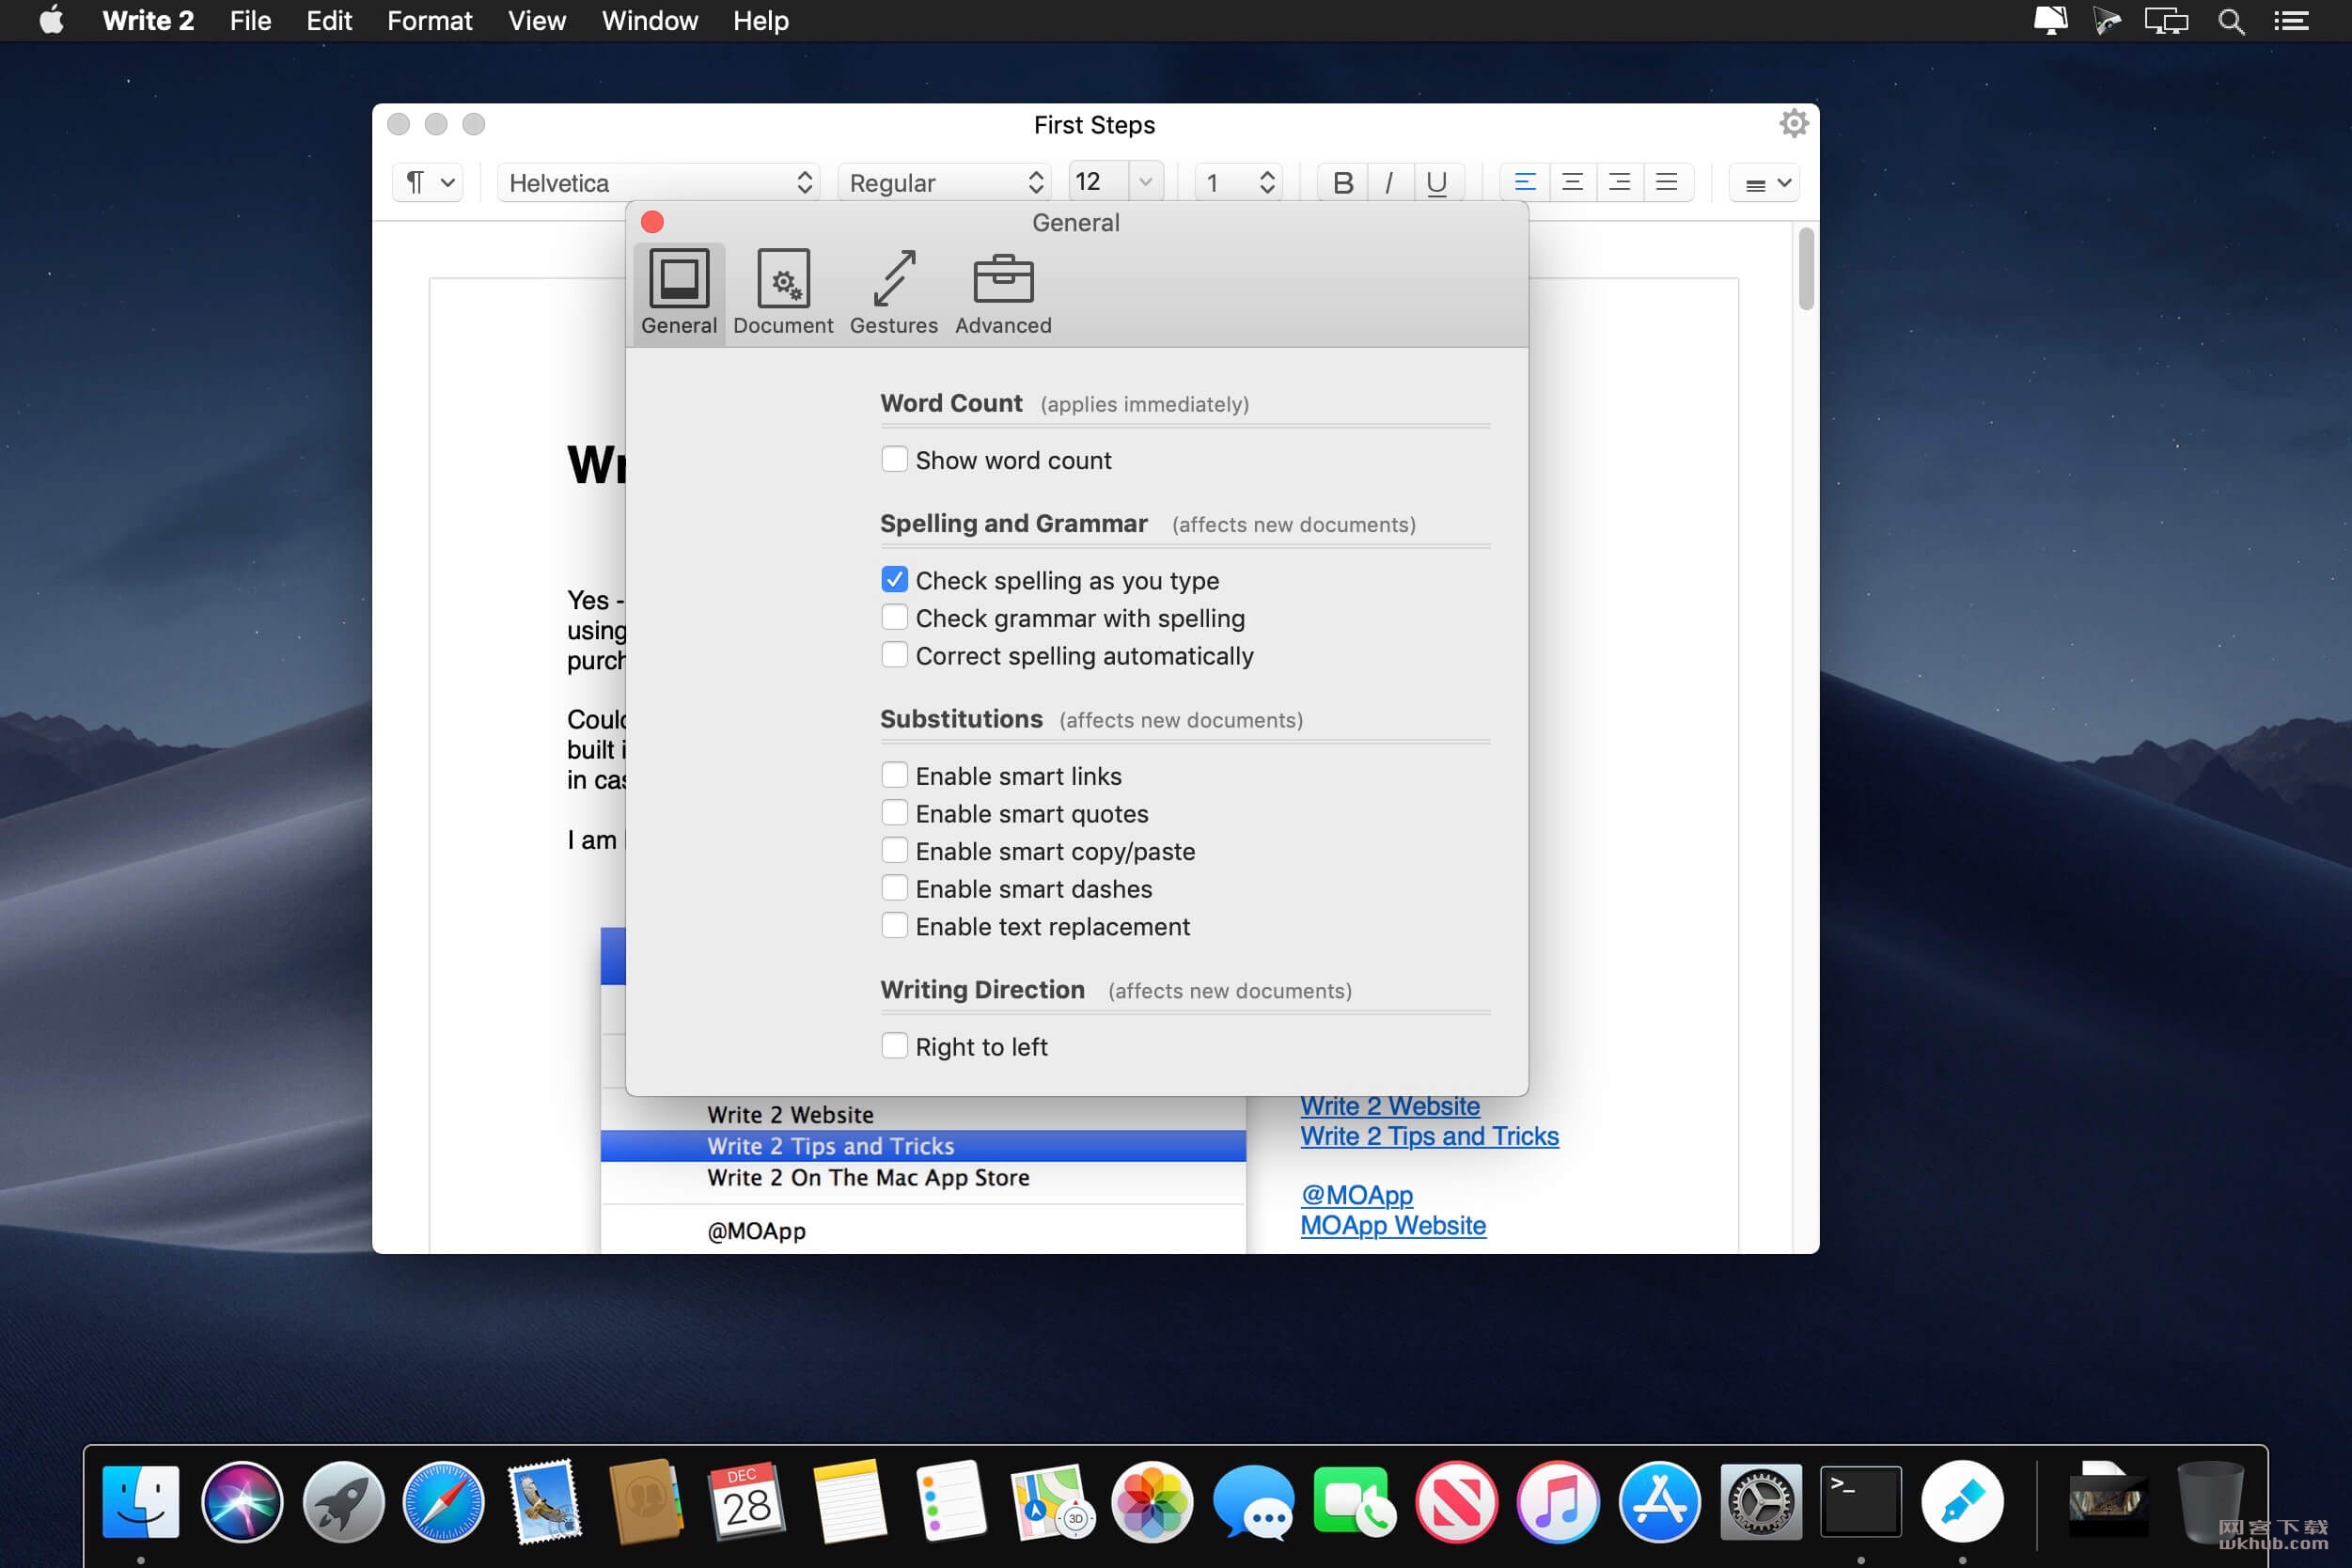Select Write 2 On The Mac App Store row
The width and height of the screenshot is (2352, 1568).
click(923, 1178)
